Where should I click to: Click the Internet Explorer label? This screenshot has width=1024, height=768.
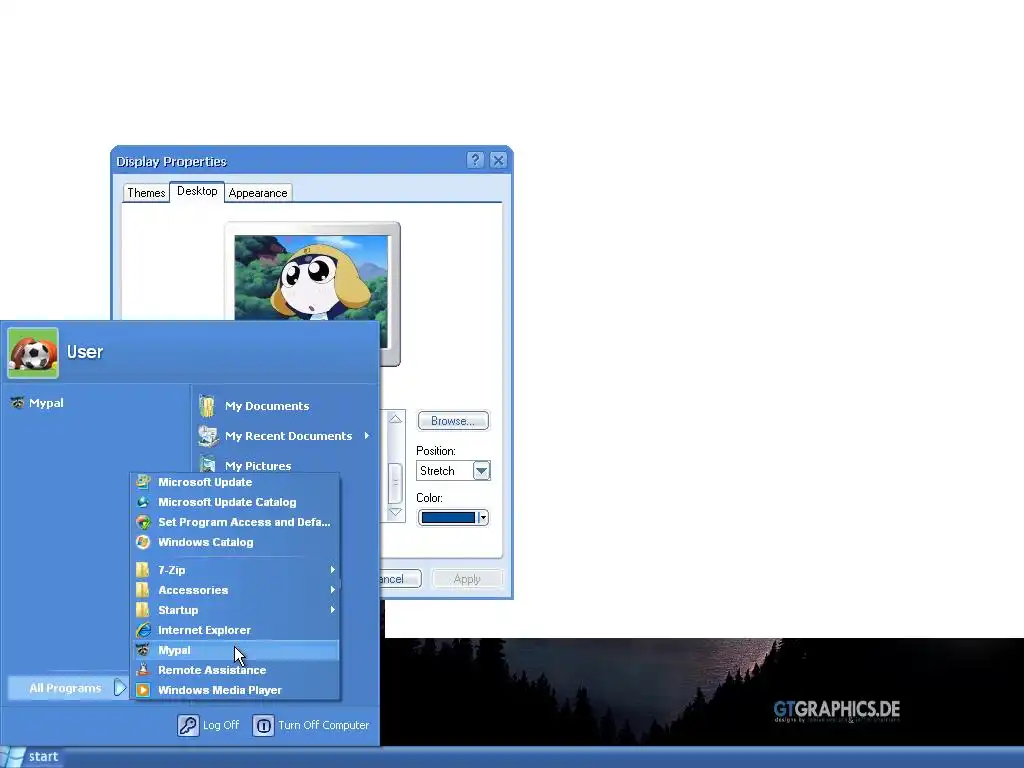click(x=204, y=630)
